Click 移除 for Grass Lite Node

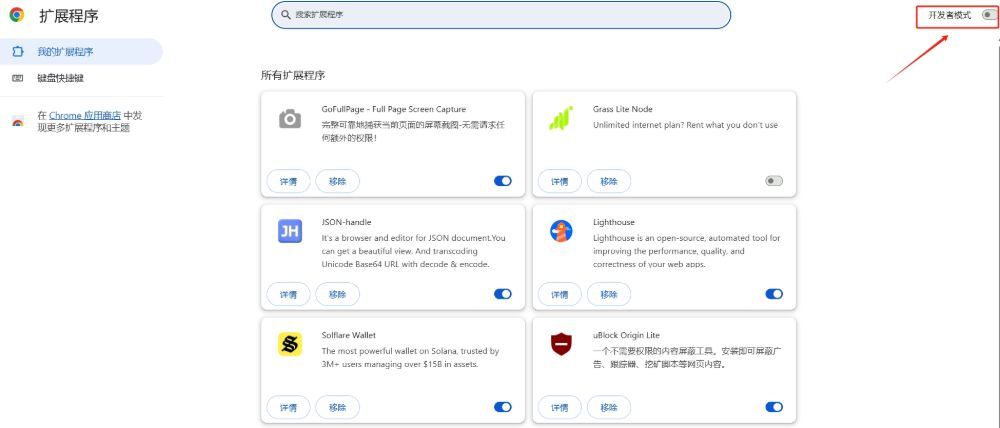[608, 181]
